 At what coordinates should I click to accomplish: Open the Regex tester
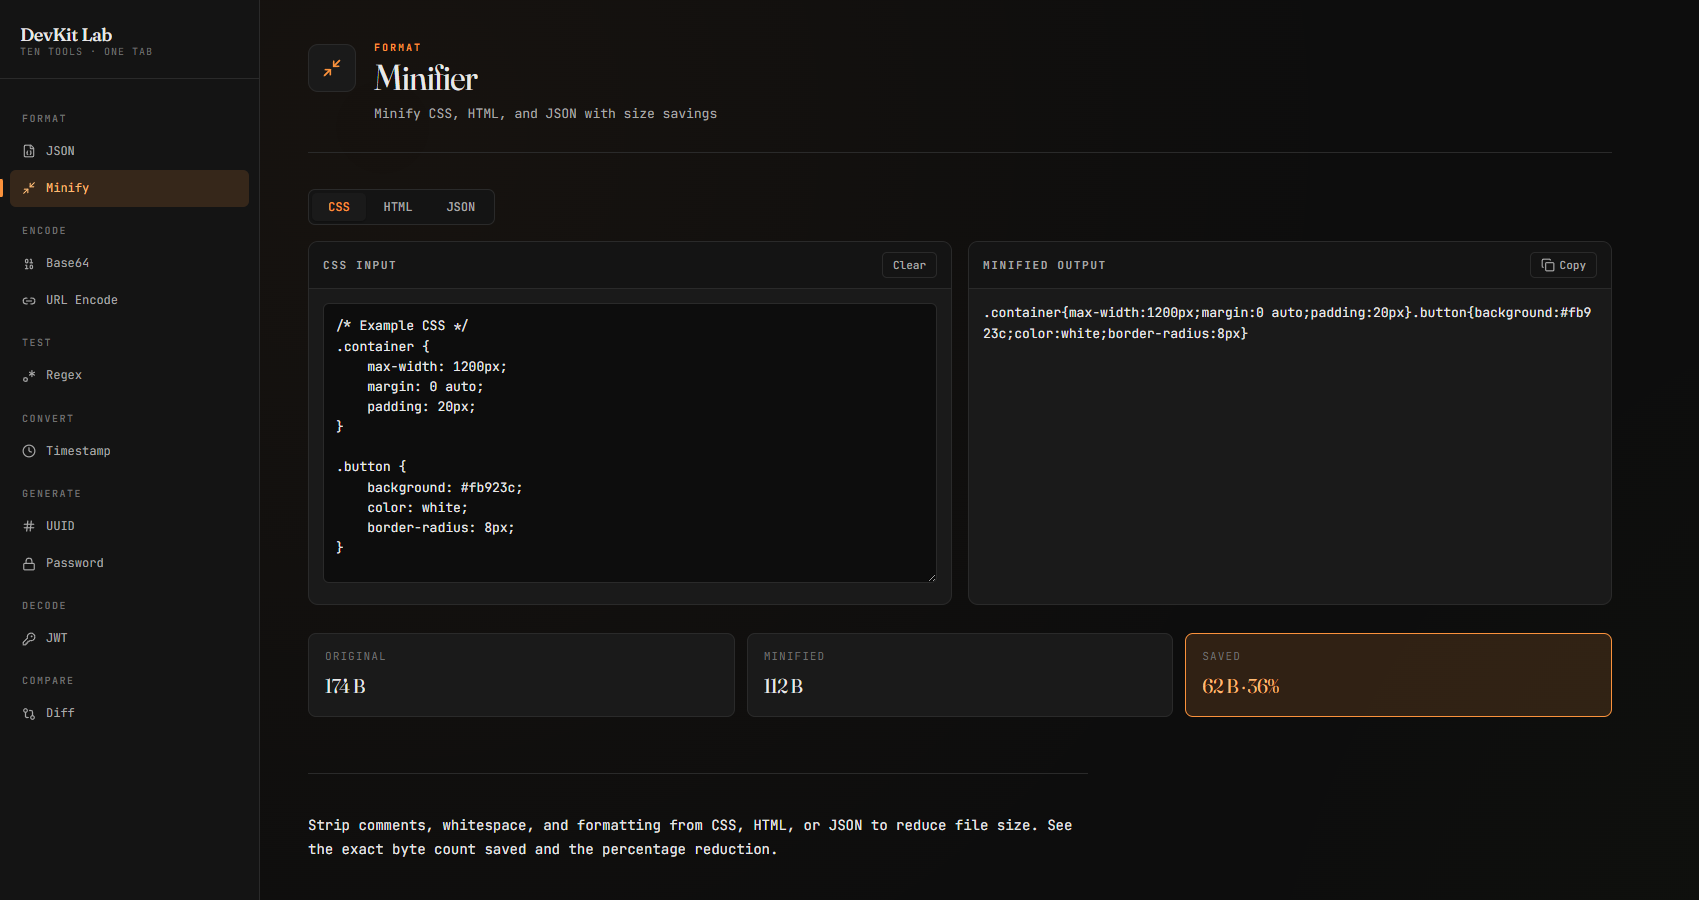click(x=129, y=375)
